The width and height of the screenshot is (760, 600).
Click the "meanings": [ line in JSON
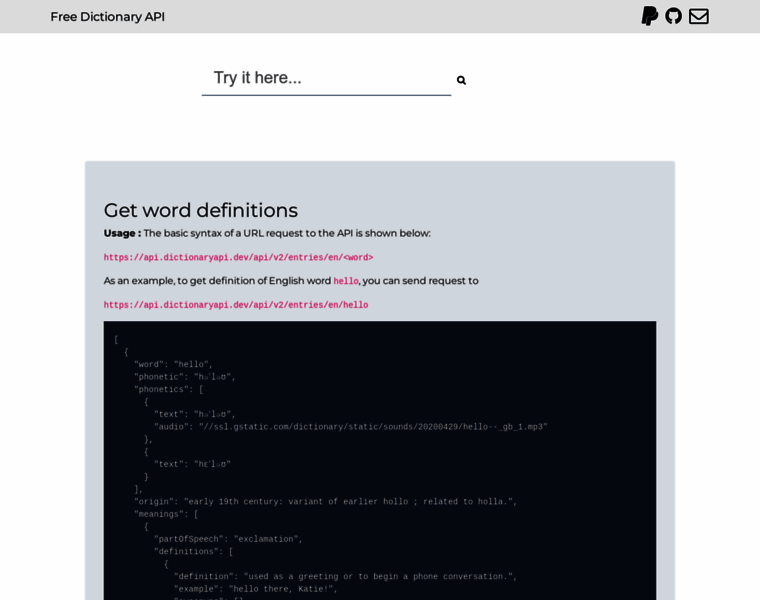pyautogui.click(x=166, y=514)
